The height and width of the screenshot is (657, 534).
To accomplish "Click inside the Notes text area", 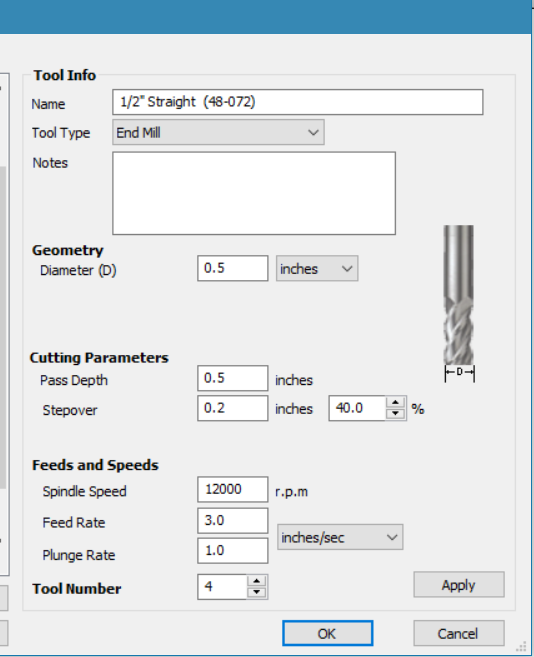I will click(254, 193).
